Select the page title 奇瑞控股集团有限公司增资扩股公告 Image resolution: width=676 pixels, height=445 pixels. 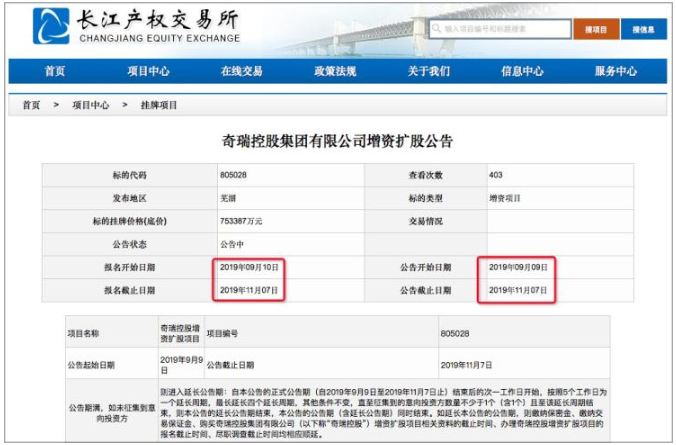click(x=337, y=141)
